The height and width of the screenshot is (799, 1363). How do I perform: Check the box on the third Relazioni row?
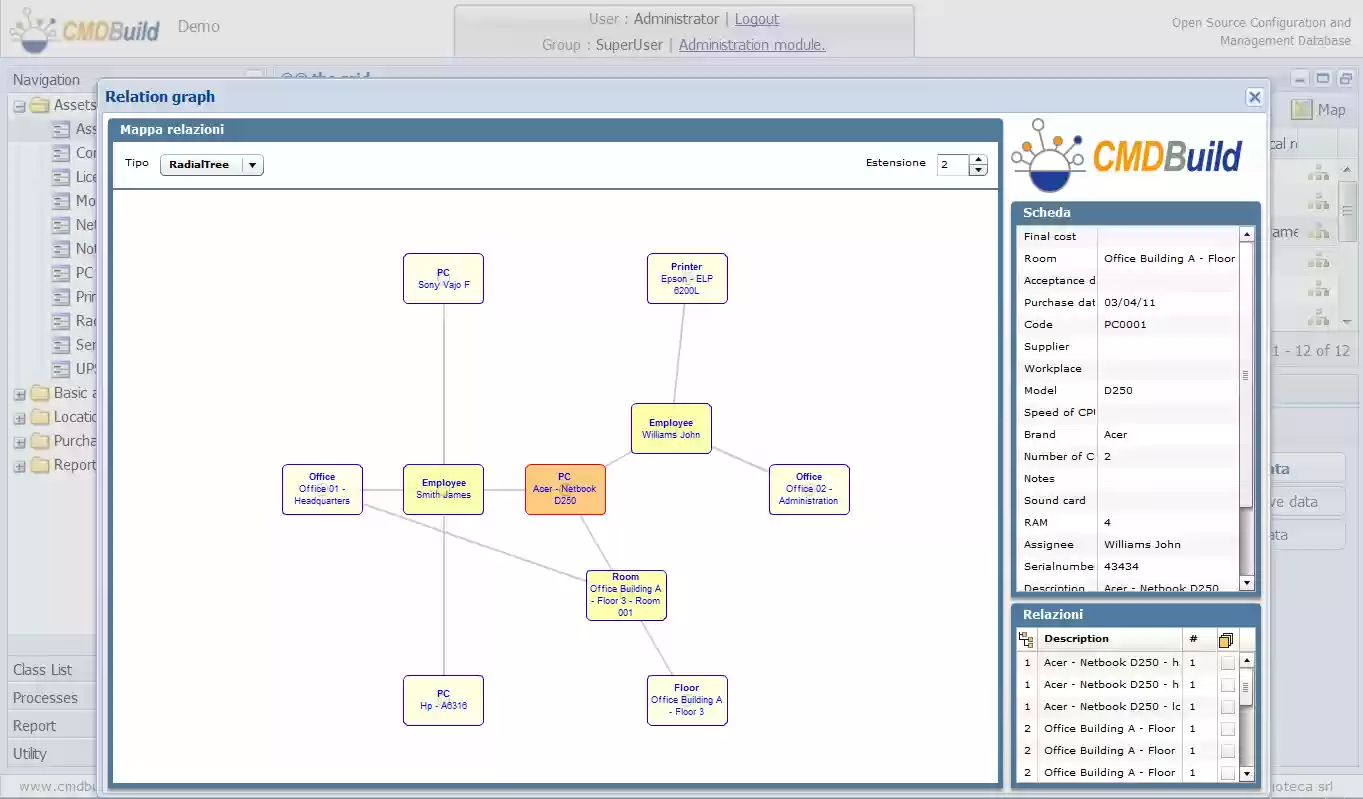(1227, 706)
